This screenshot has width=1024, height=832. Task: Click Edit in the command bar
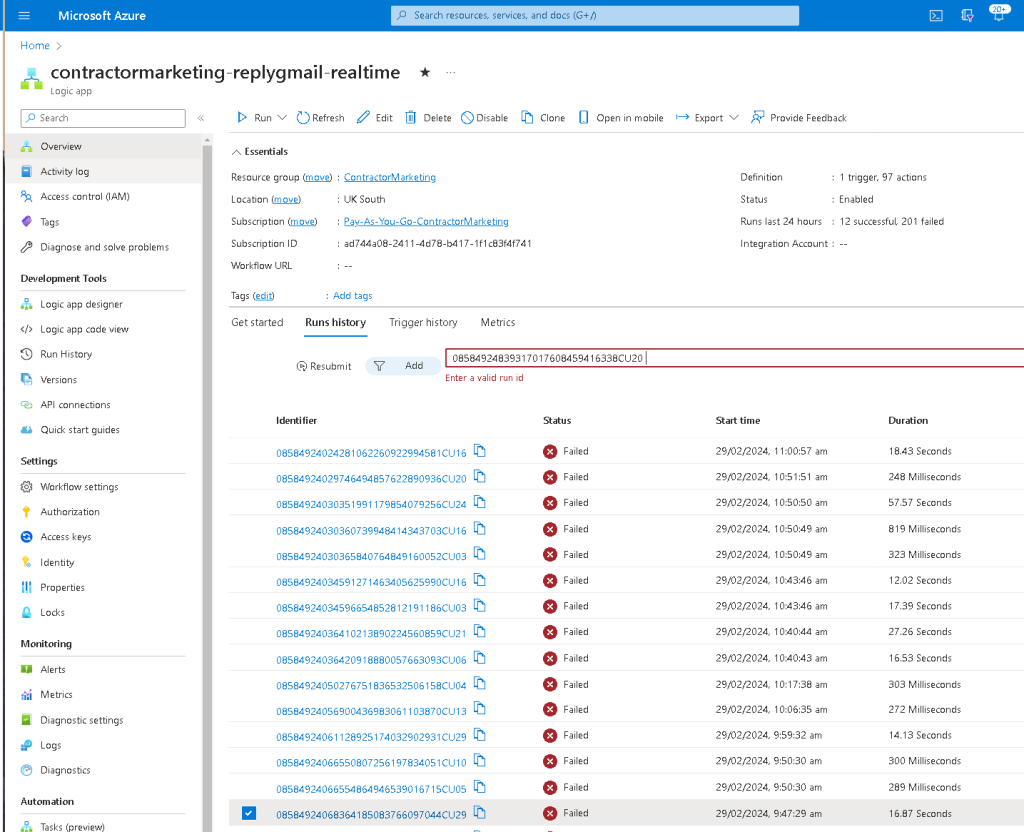click(375, 118)
